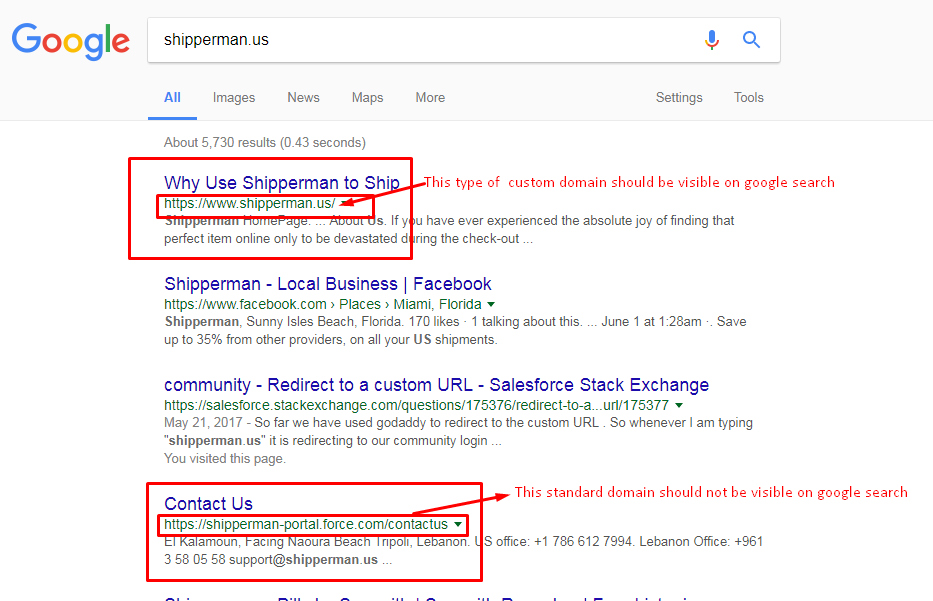Open the News tab

(303, 98)
